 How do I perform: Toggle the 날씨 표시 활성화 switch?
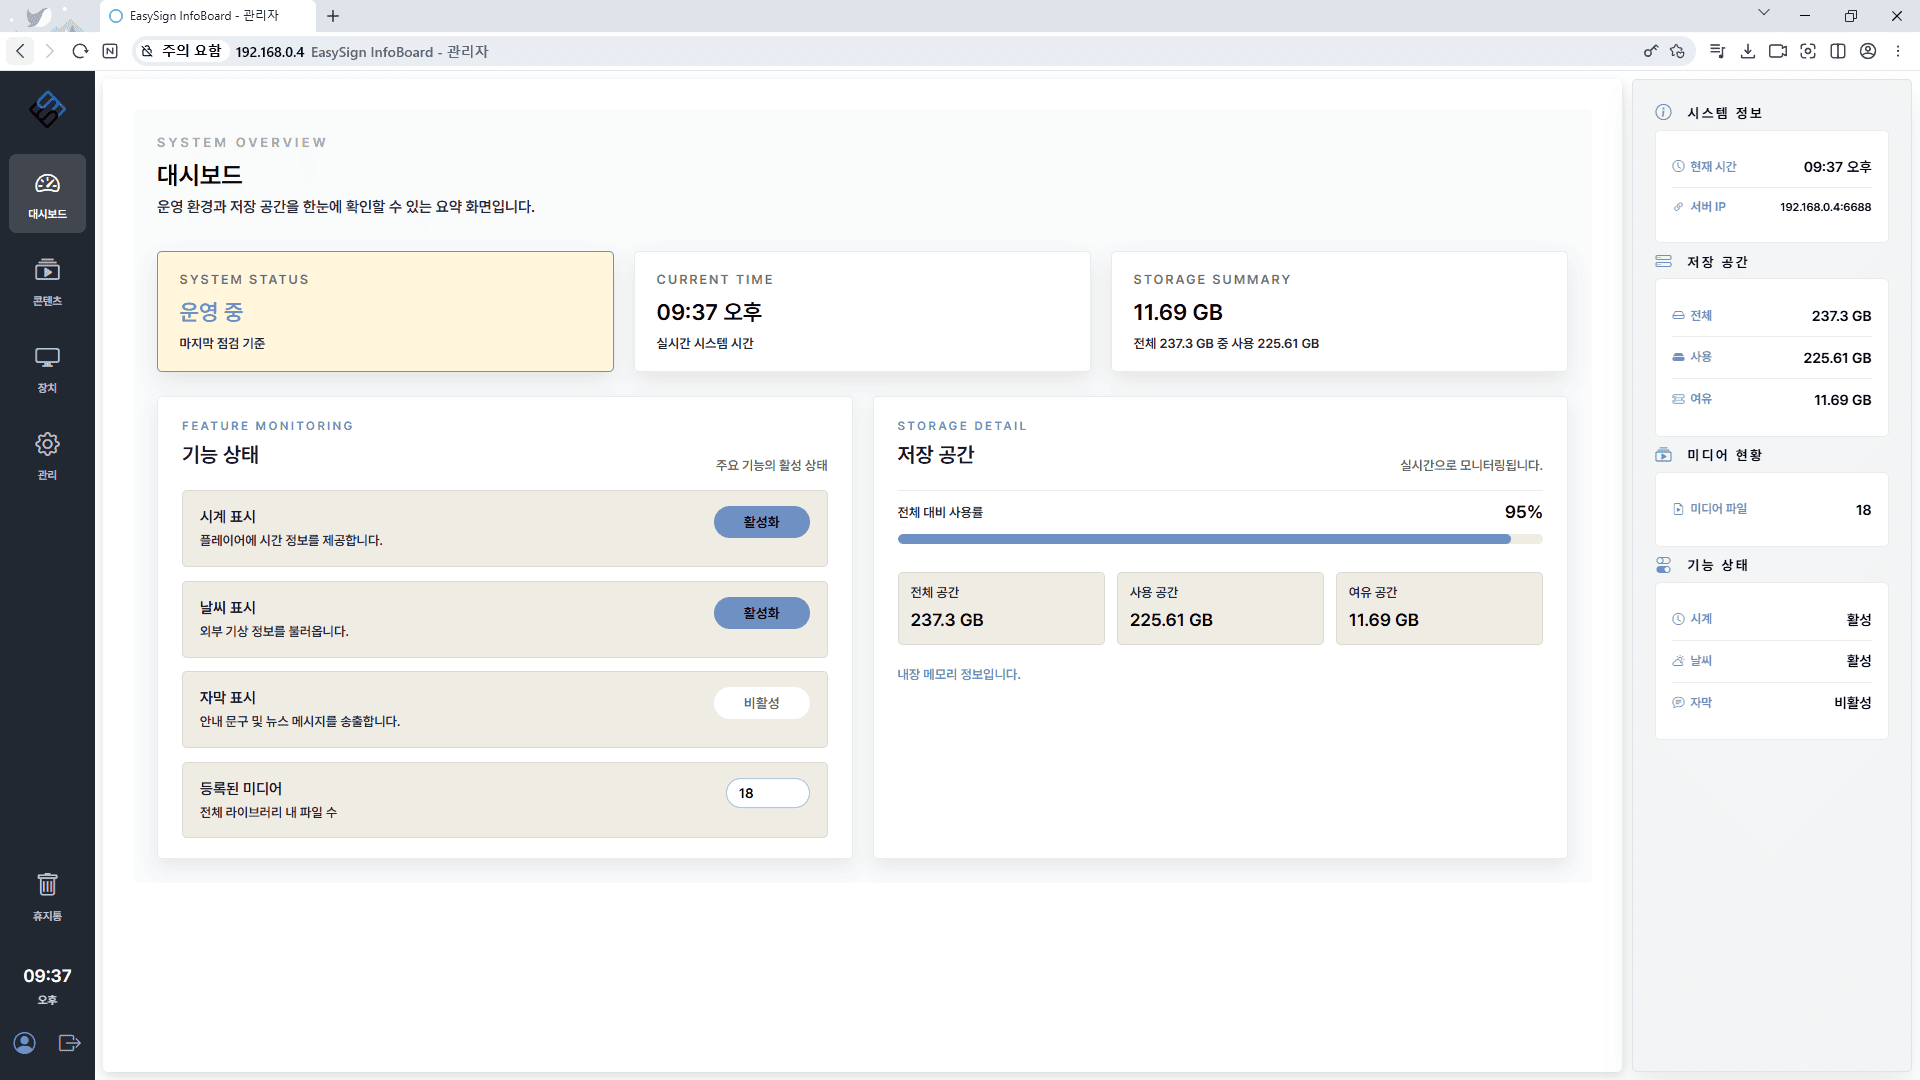(x=761, y=613)
